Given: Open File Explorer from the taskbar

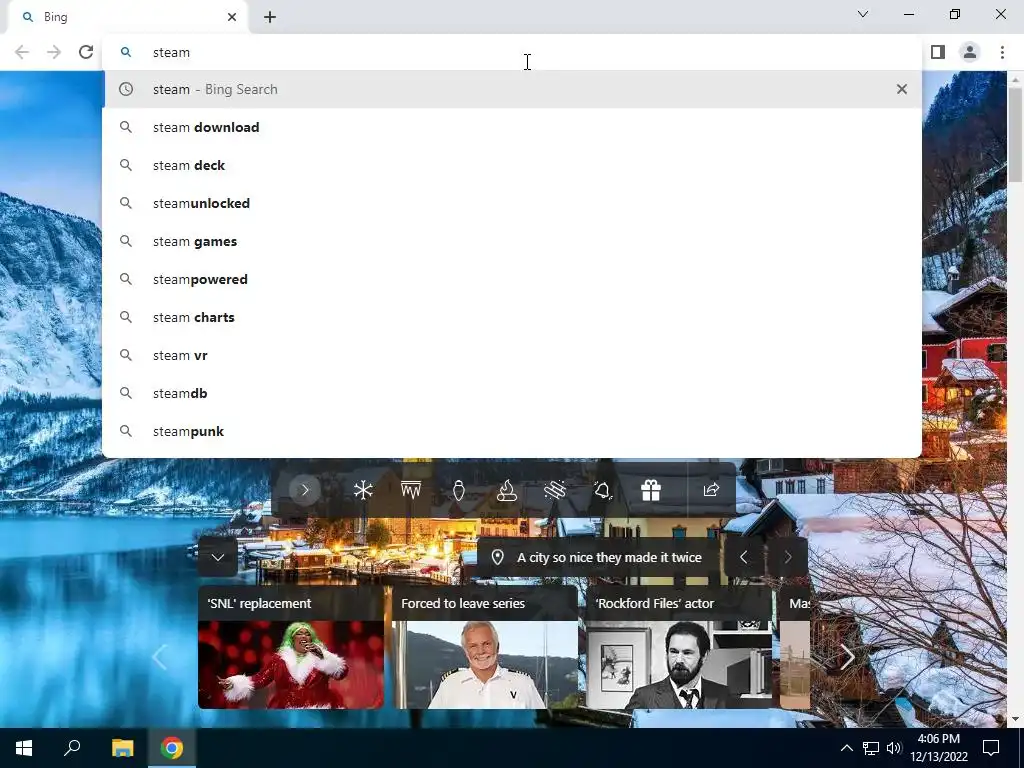Looking at the screenshot, I should coord(122,748).
